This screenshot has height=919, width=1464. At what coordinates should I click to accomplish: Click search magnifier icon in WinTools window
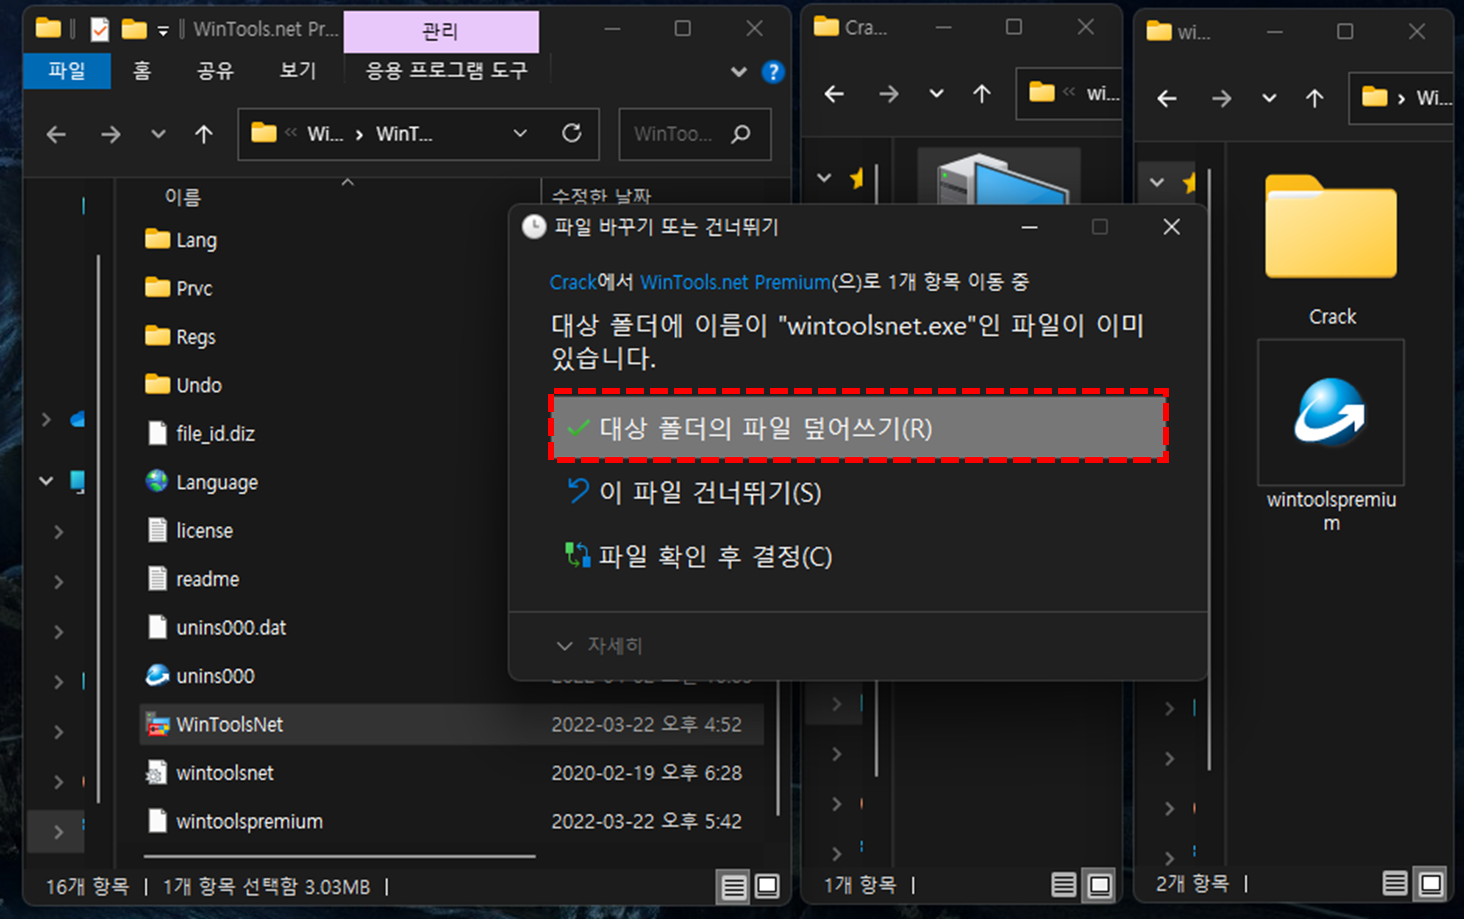pos(741,133)
